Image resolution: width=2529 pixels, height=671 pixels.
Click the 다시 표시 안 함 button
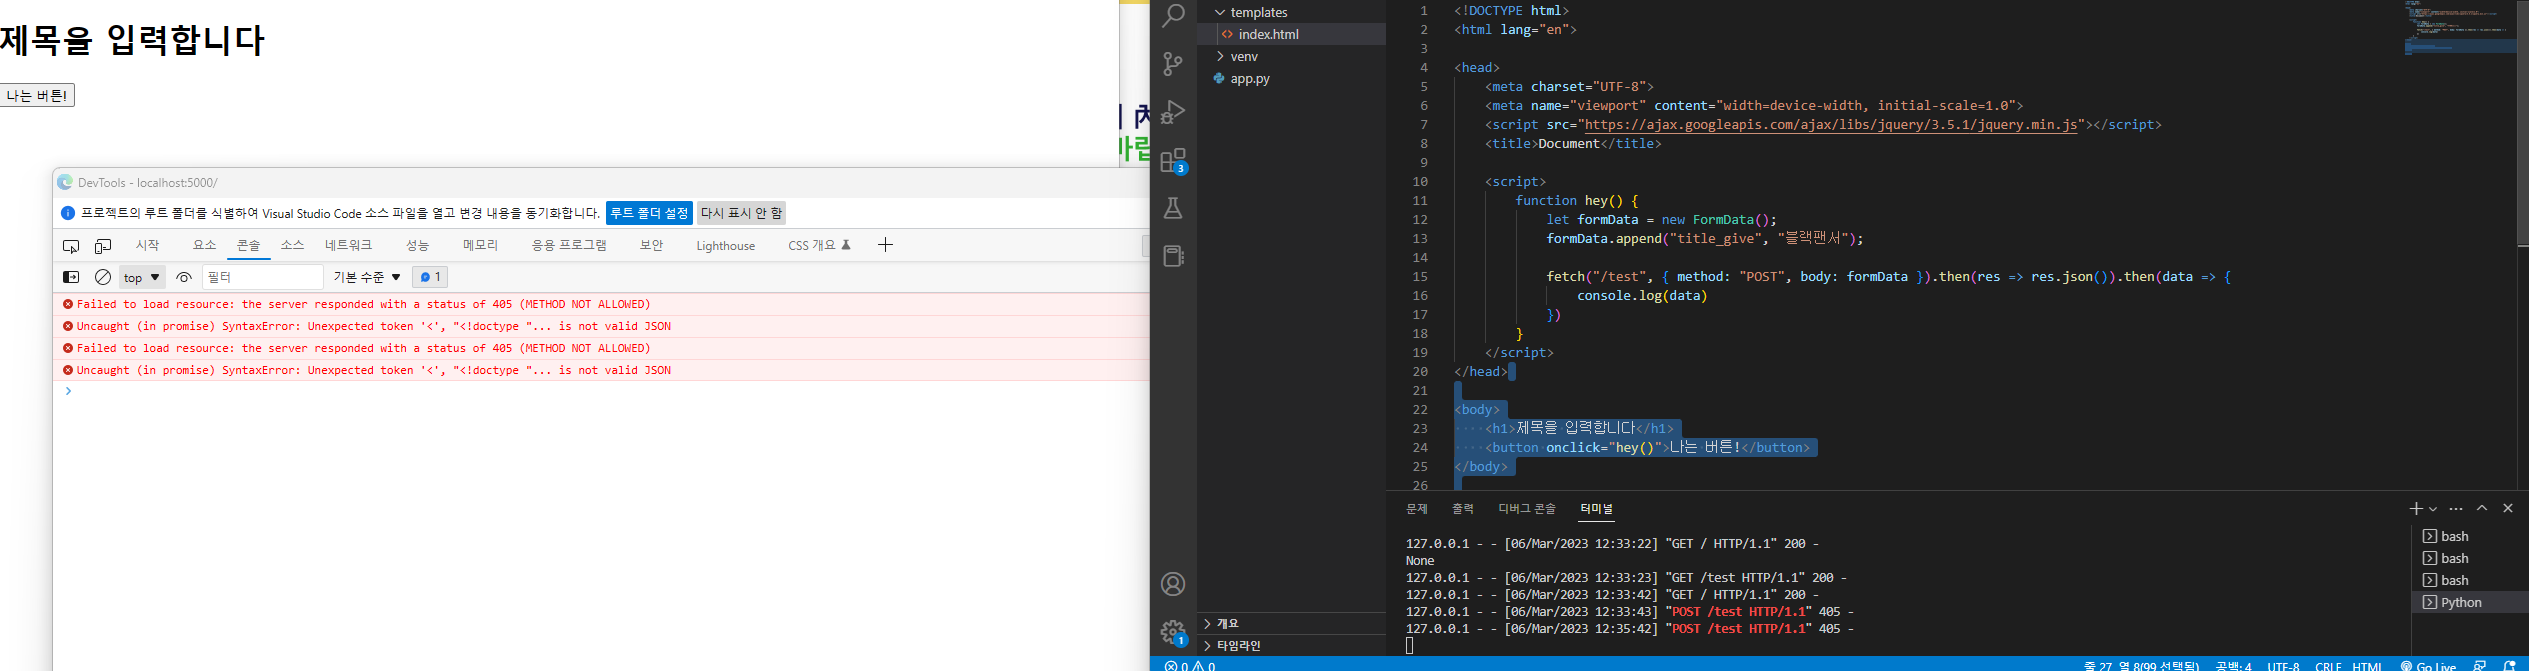741,213
